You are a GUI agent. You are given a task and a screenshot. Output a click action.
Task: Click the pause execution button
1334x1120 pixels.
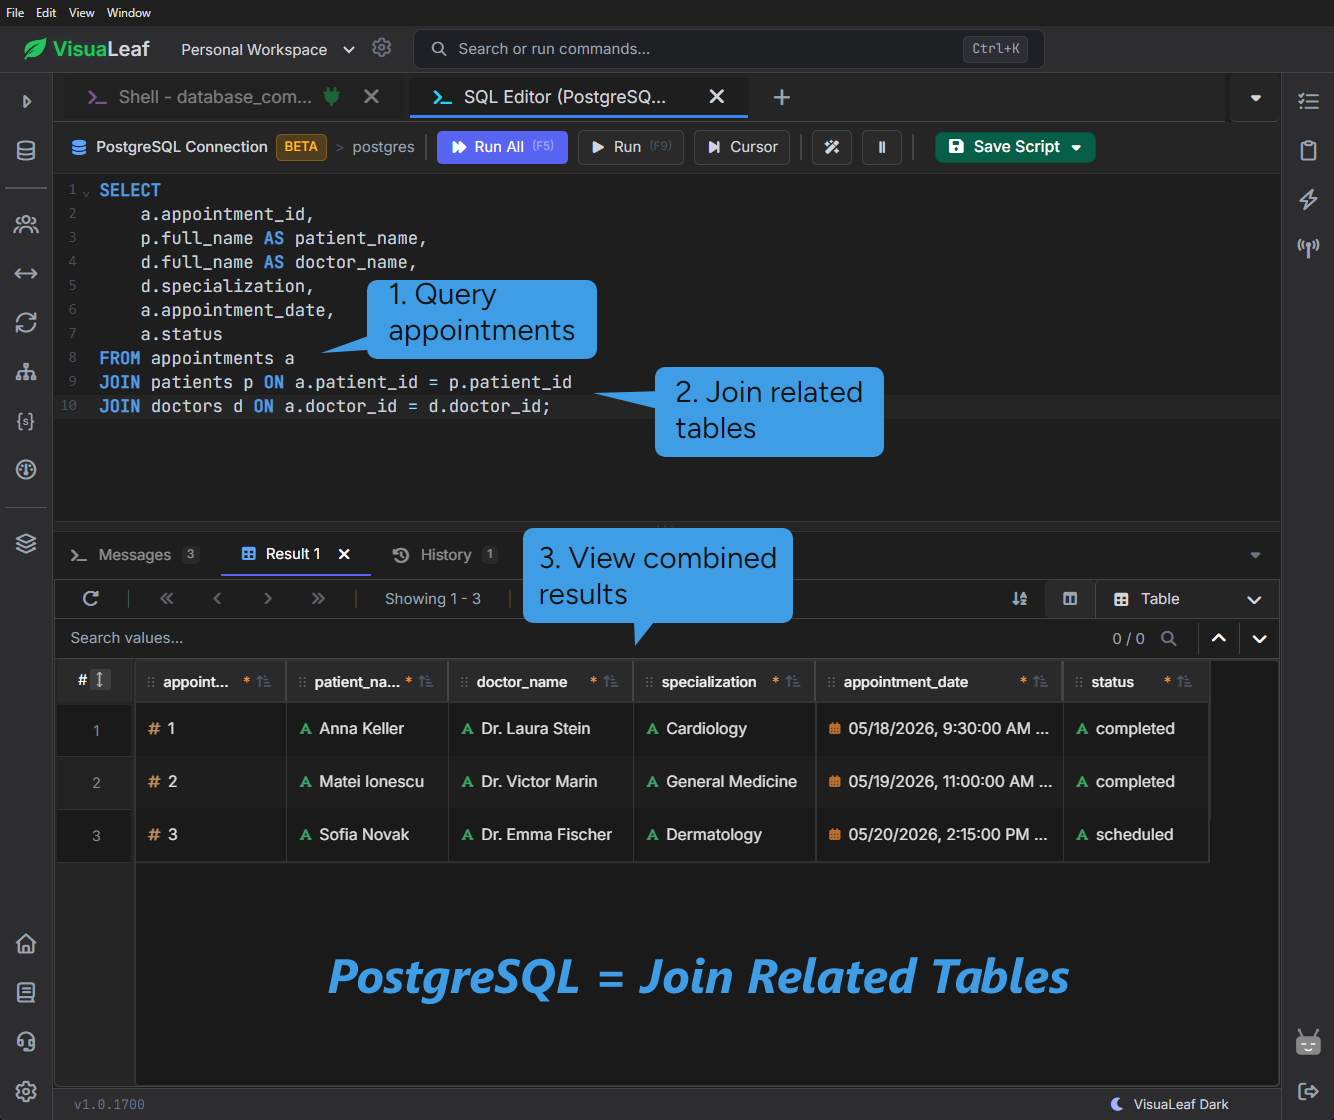tap(882, 147)
